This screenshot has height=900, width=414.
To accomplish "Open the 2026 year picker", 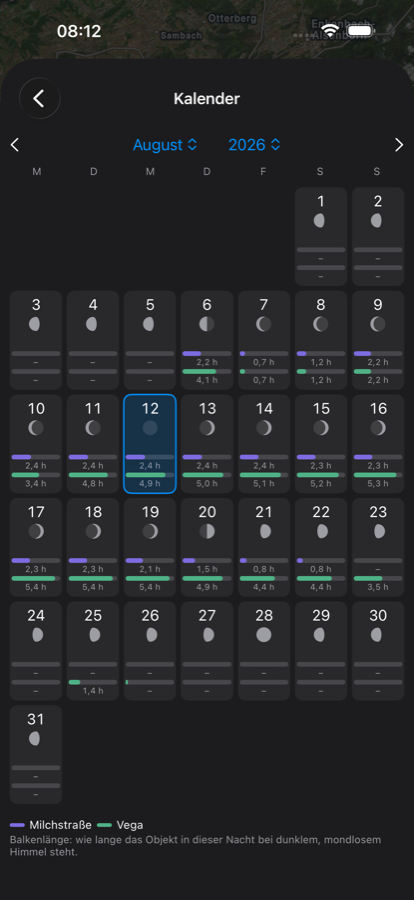I will tap(254, 145).
